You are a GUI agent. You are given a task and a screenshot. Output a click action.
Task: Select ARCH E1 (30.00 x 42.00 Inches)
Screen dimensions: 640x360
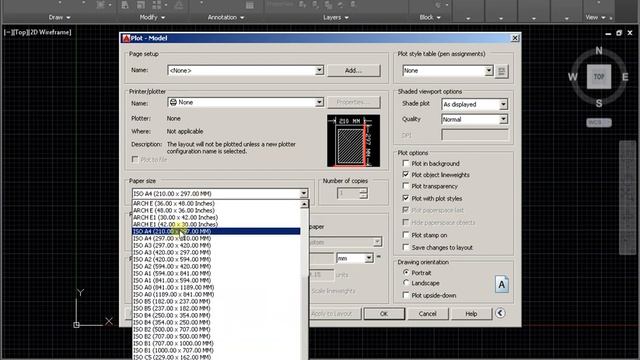(x=216, y=217)
